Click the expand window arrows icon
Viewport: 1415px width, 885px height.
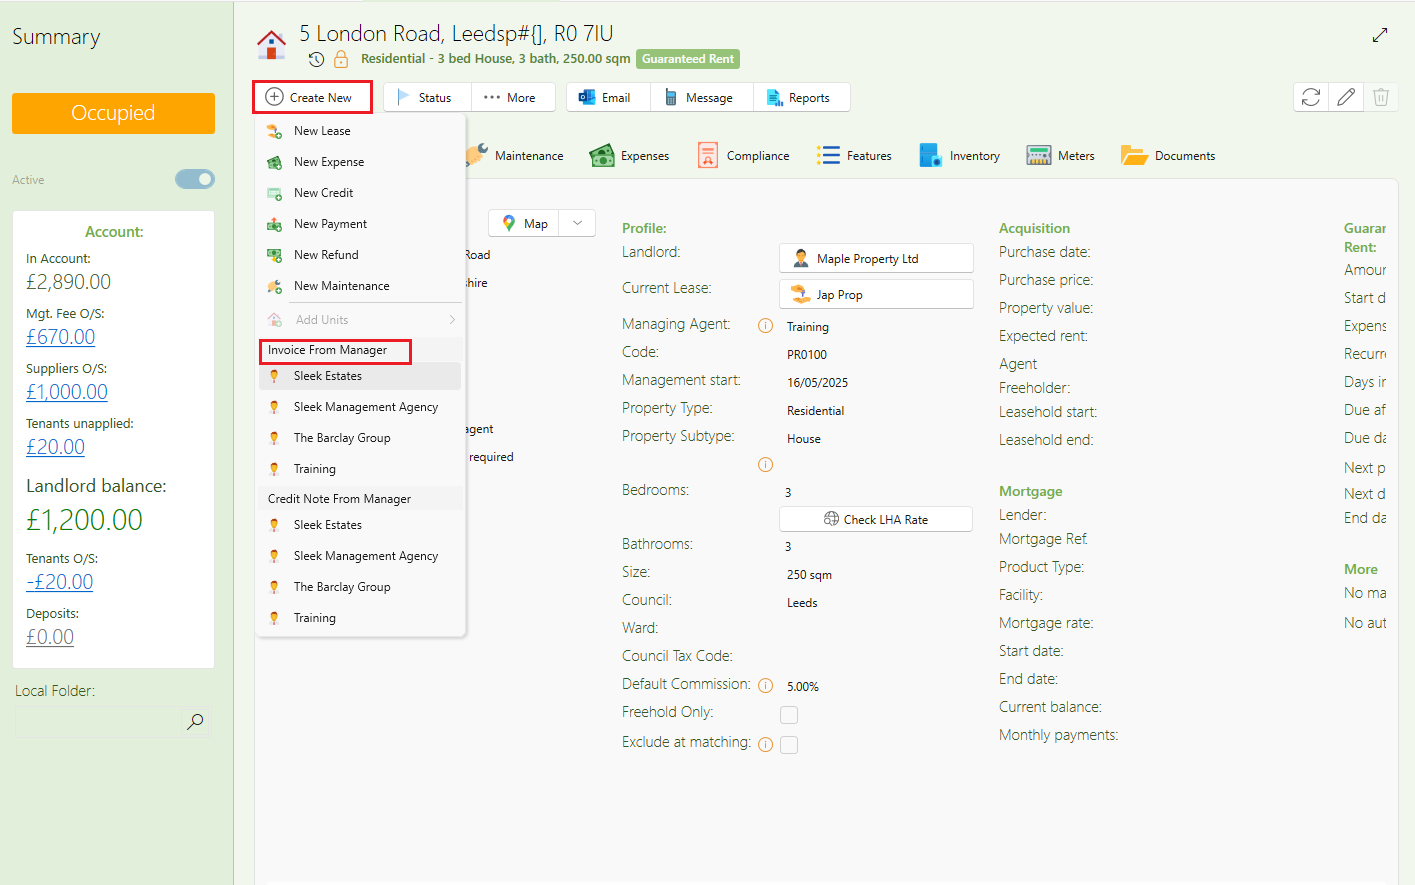pyautogui.click(x=1380, y=35)
